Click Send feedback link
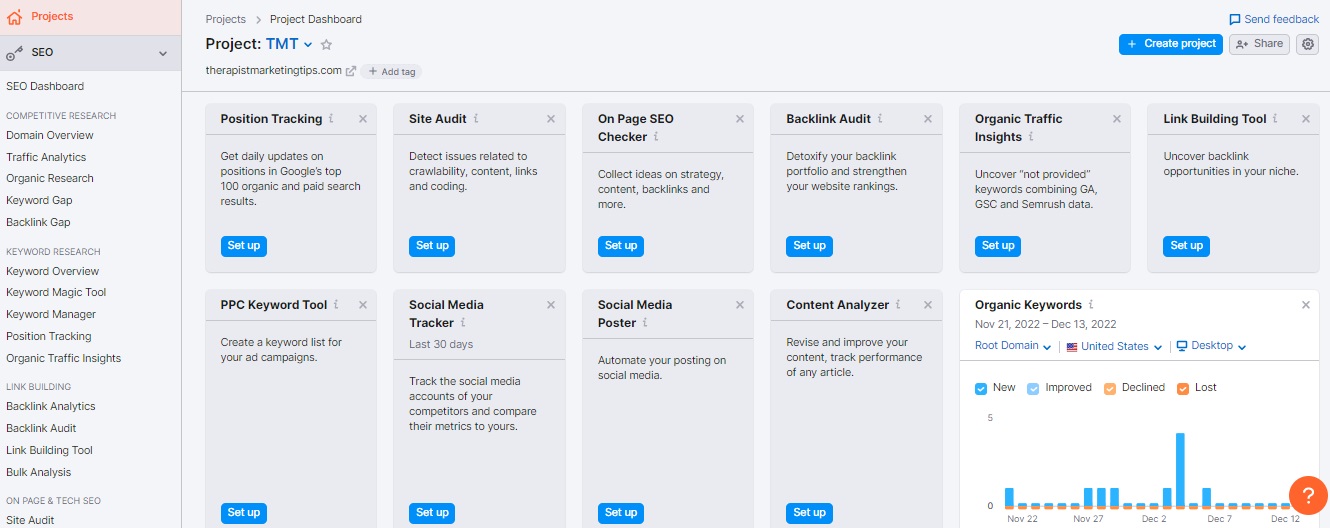 point(1274,19)
